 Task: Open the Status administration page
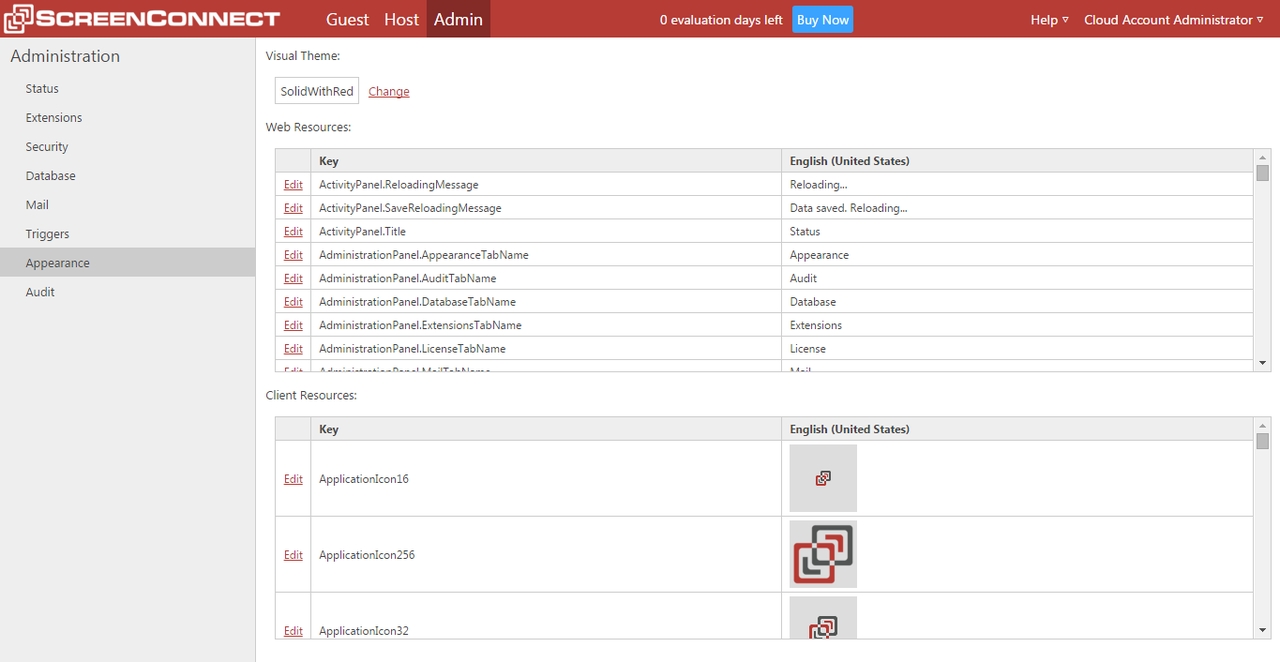tap(41, 88)
